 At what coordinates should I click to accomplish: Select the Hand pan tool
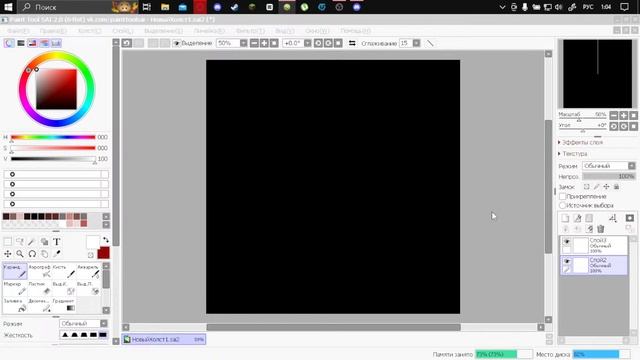[44, 254]
